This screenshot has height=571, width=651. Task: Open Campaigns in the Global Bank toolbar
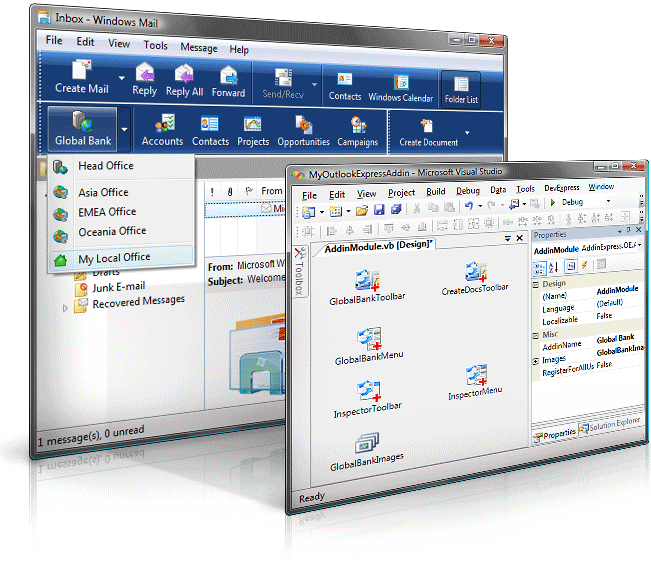click(x=357, y=133)
